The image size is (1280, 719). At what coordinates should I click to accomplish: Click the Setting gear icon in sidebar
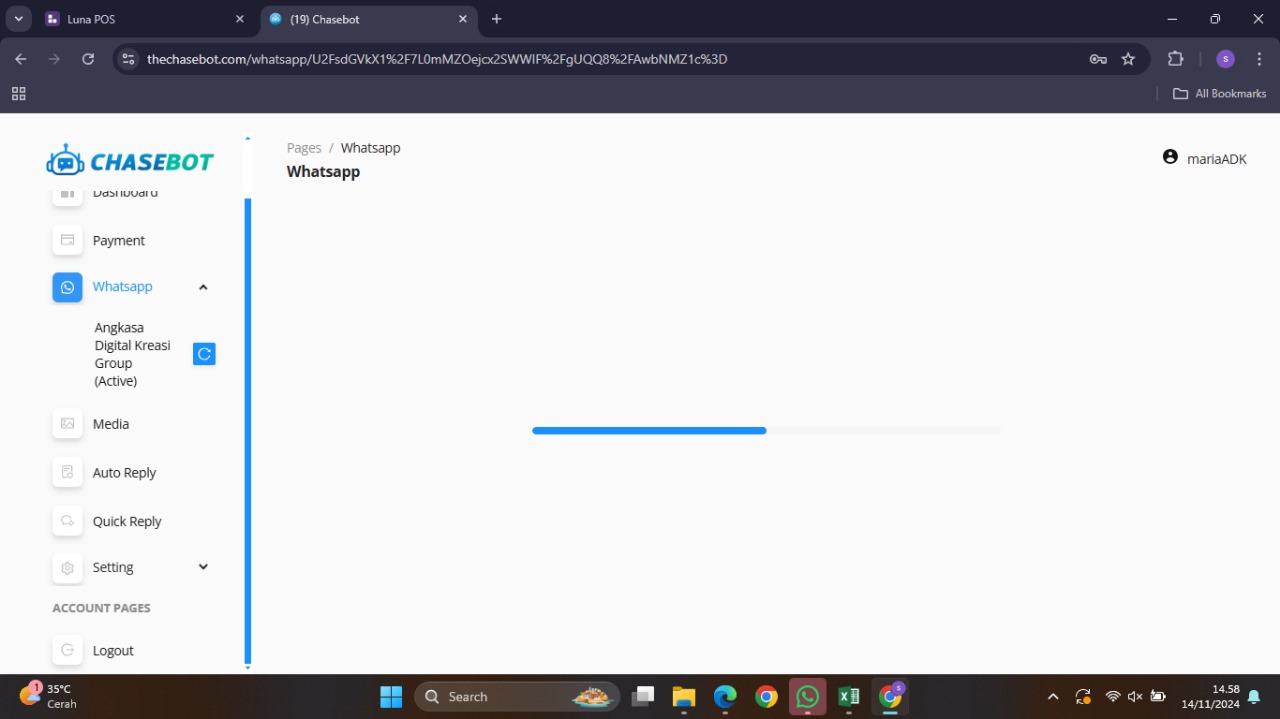pyautogui.click(x=67, y=568)
